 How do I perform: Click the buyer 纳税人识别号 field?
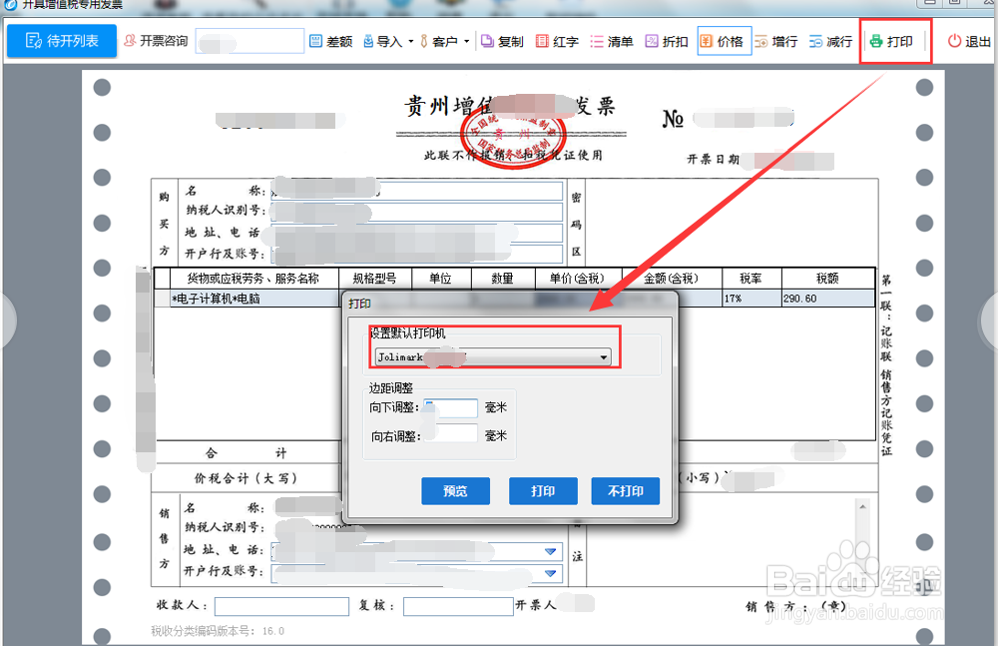[x=417, y=212]
